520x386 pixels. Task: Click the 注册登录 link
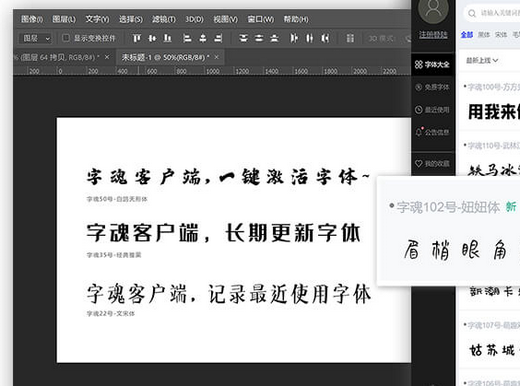coord(433,34)
